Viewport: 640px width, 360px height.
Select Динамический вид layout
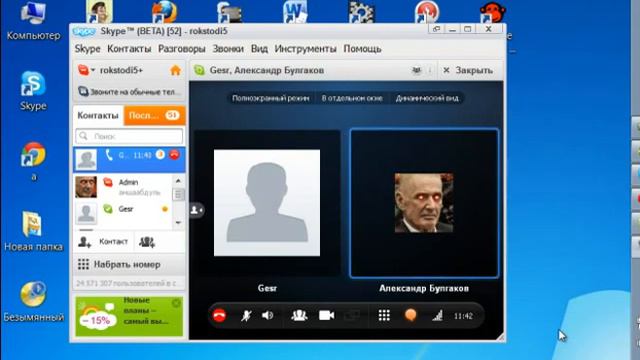tap(427, 98)
